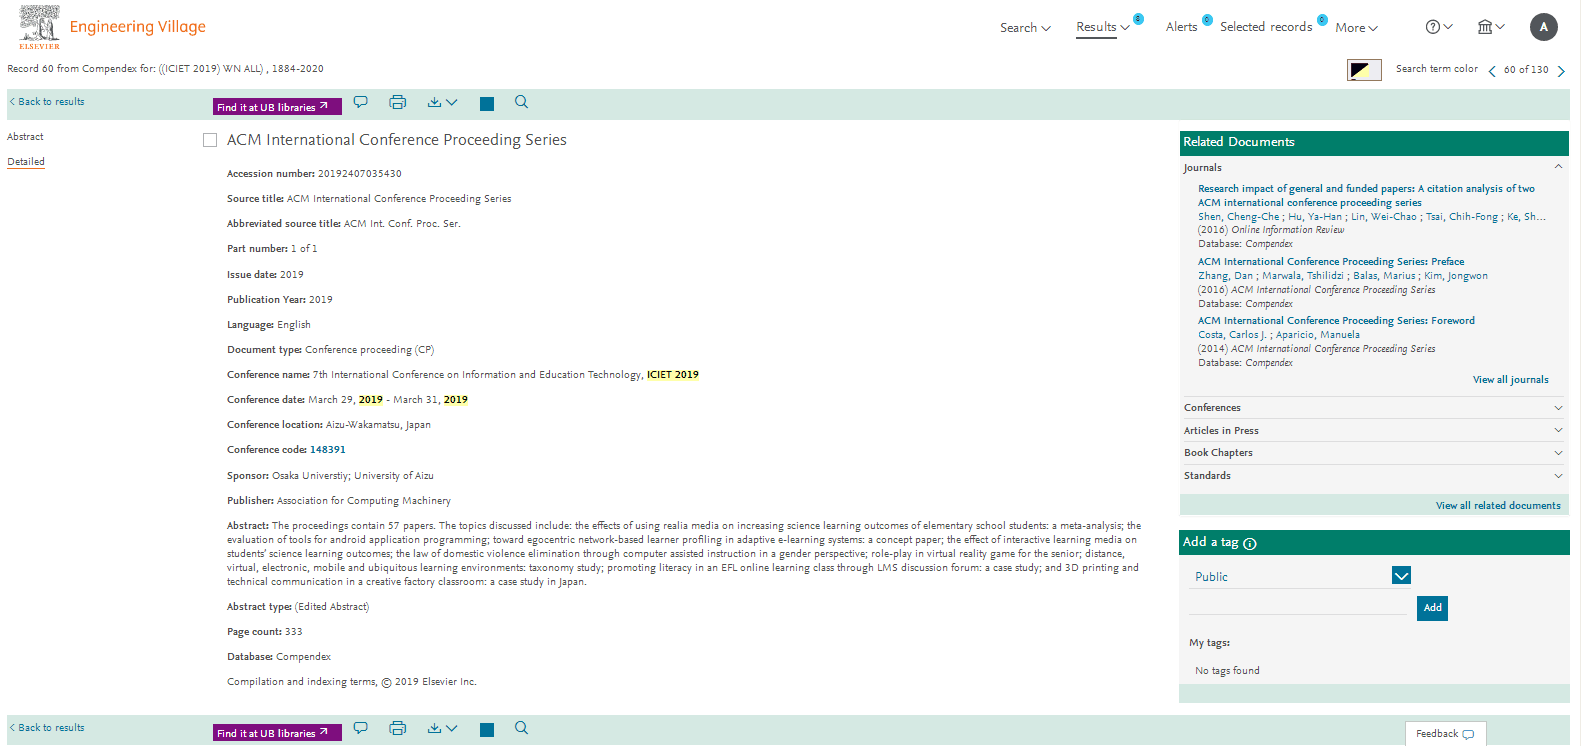Open top download options dropdown arrow
Screen dimensions: 1581x746
[452, 102]
